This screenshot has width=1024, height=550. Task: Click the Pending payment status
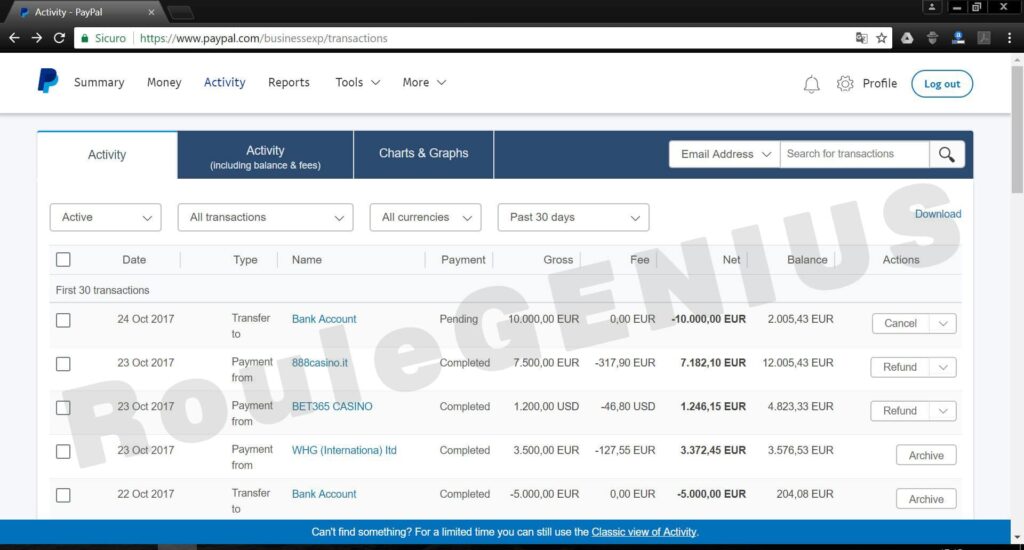[458, 319]
